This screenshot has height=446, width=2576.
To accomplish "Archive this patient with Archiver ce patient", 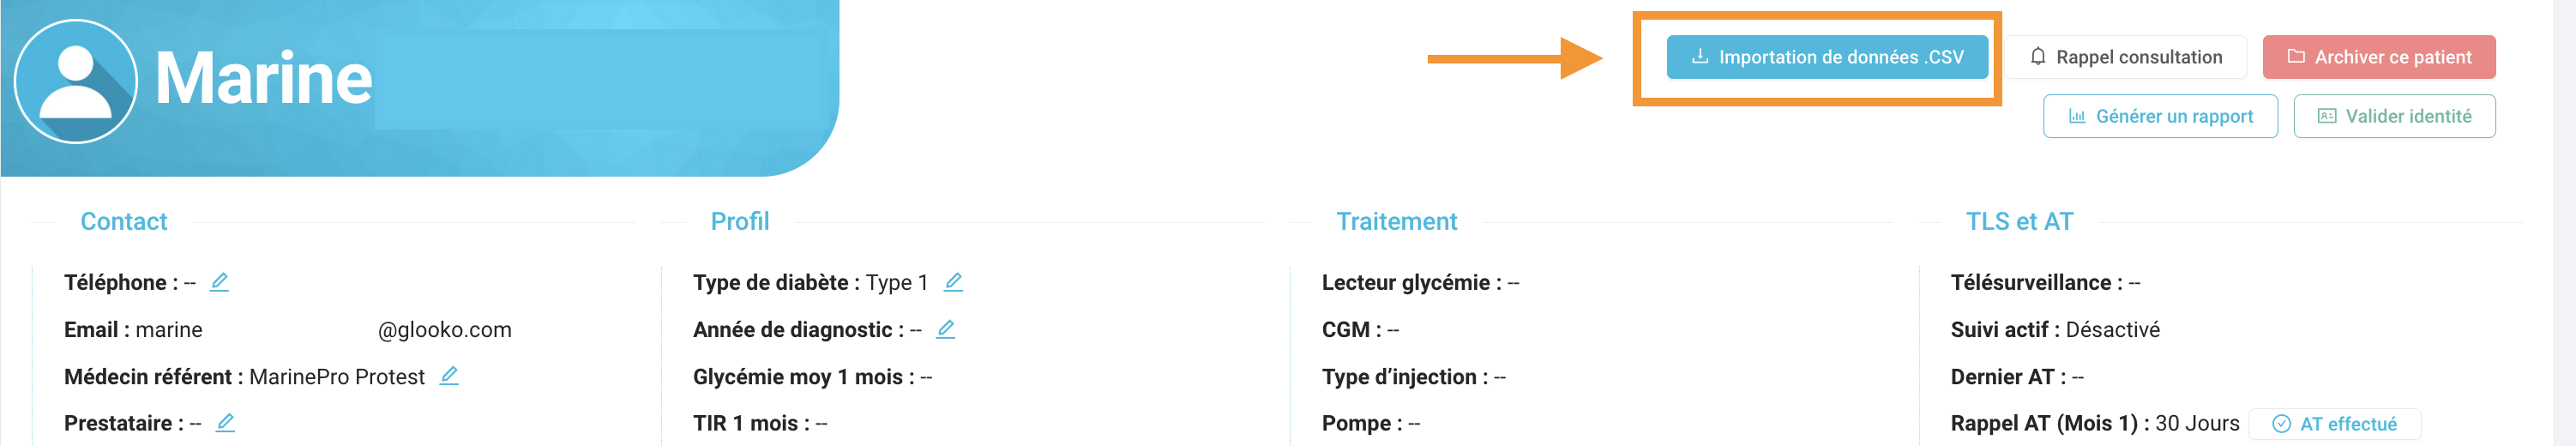I will 2379,57.
